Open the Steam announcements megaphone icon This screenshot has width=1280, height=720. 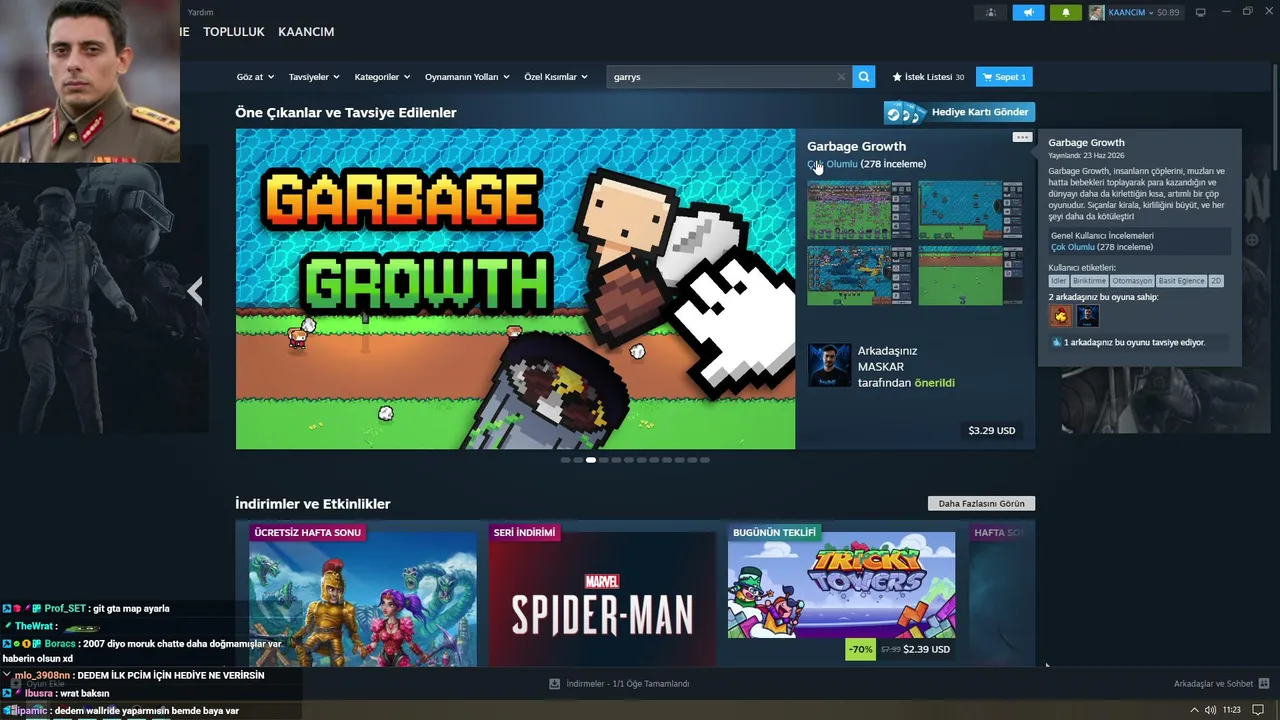1028,12
